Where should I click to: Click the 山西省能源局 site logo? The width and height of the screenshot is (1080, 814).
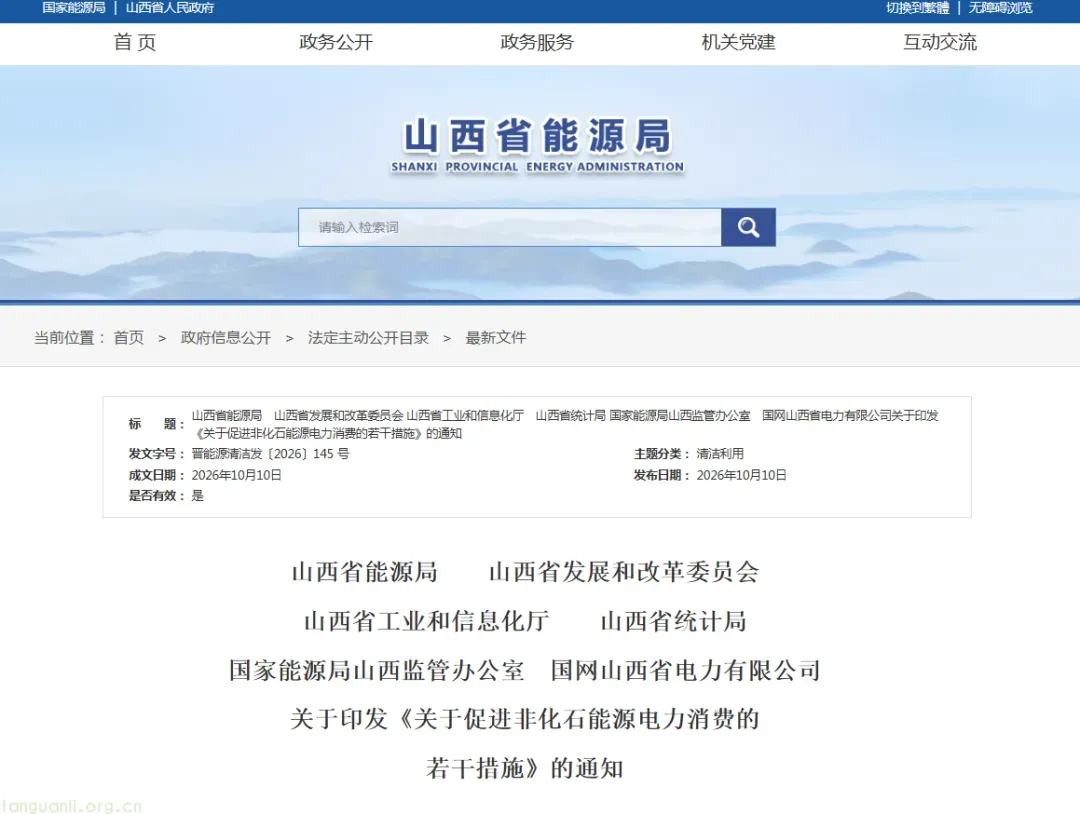pyautogui.click(x=537, y=145)
